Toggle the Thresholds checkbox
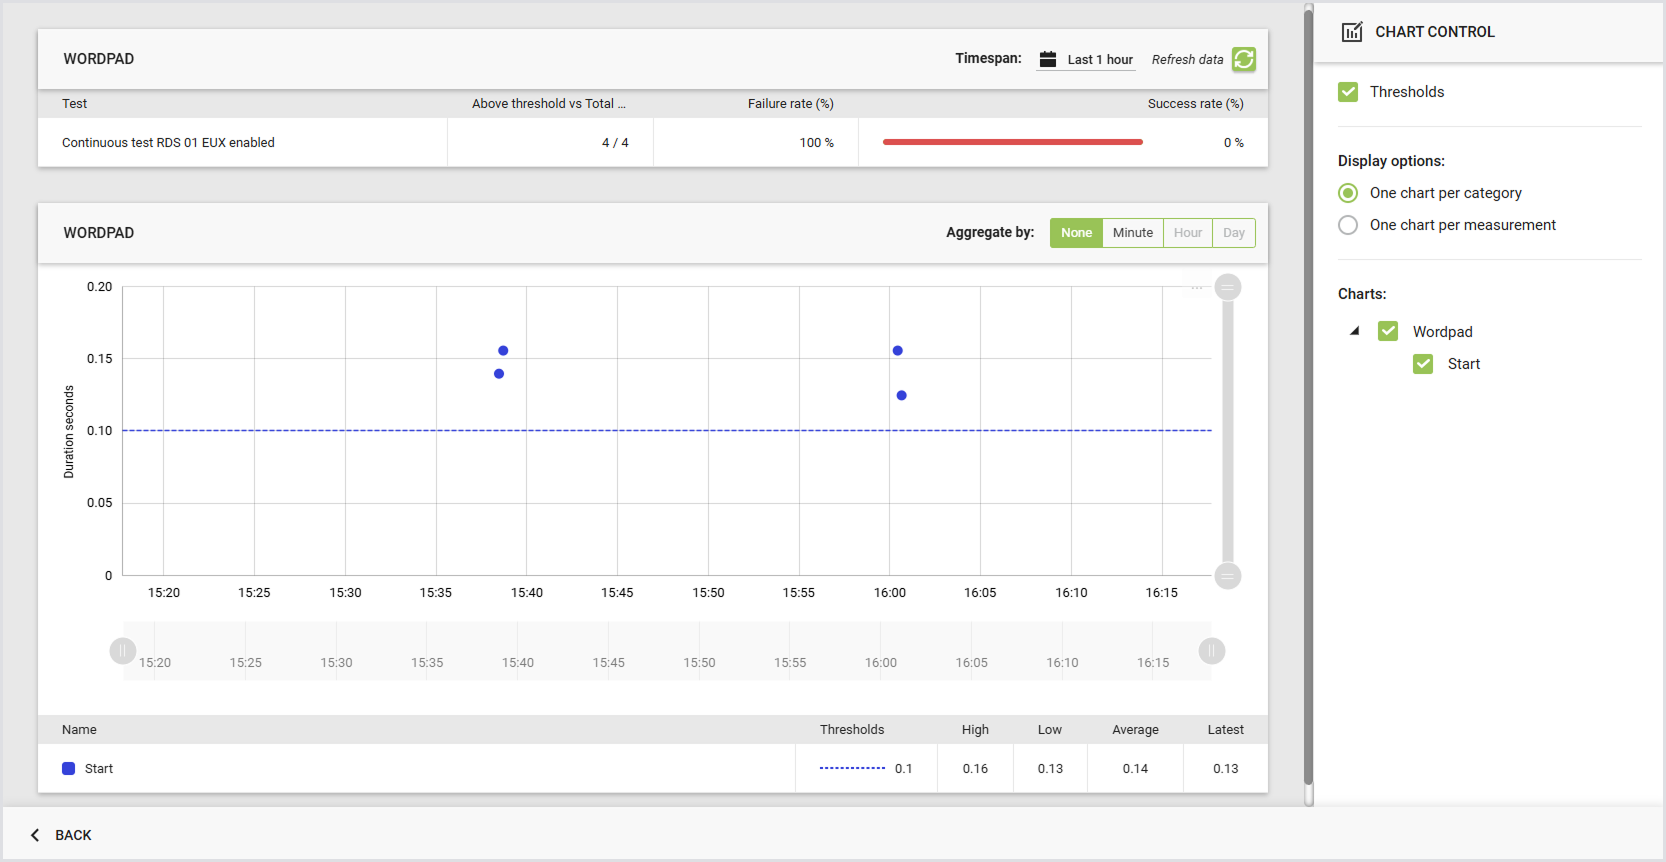 click(1348, 92)
